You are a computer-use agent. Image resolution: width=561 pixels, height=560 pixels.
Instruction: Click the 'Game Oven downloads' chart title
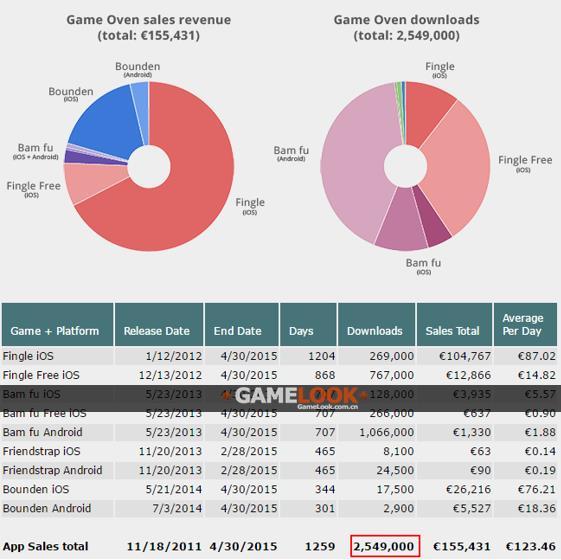tap(406, 28)
